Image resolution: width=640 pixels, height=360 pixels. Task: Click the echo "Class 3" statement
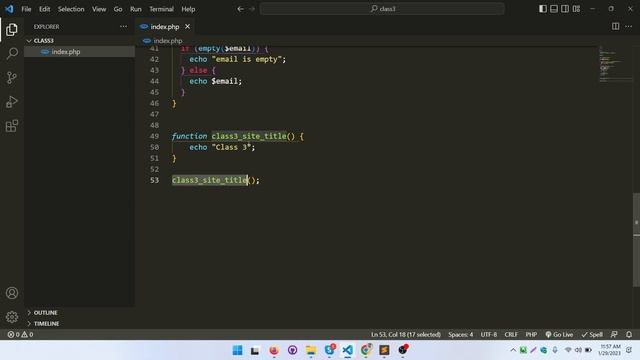tap(222, 147)
